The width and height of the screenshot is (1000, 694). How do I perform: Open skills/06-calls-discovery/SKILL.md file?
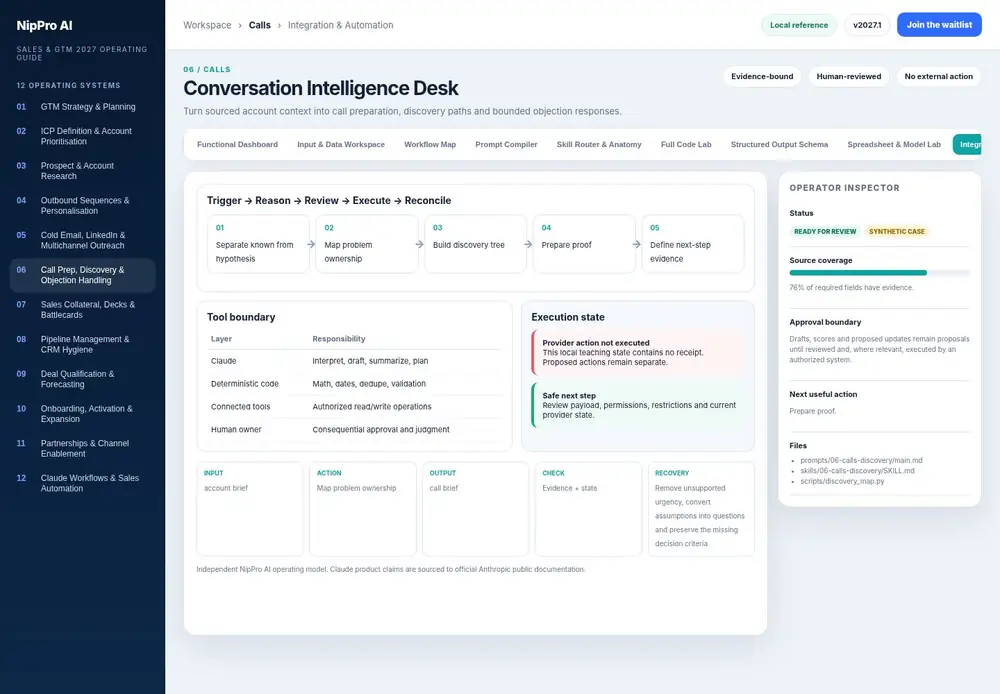857,471
